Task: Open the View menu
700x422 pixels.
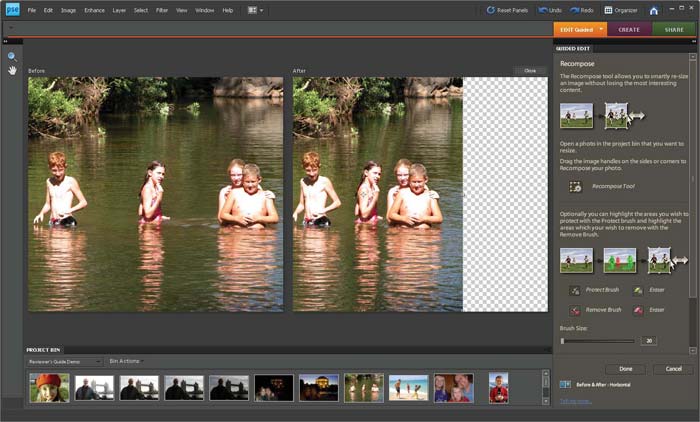Action: [181, 10]
